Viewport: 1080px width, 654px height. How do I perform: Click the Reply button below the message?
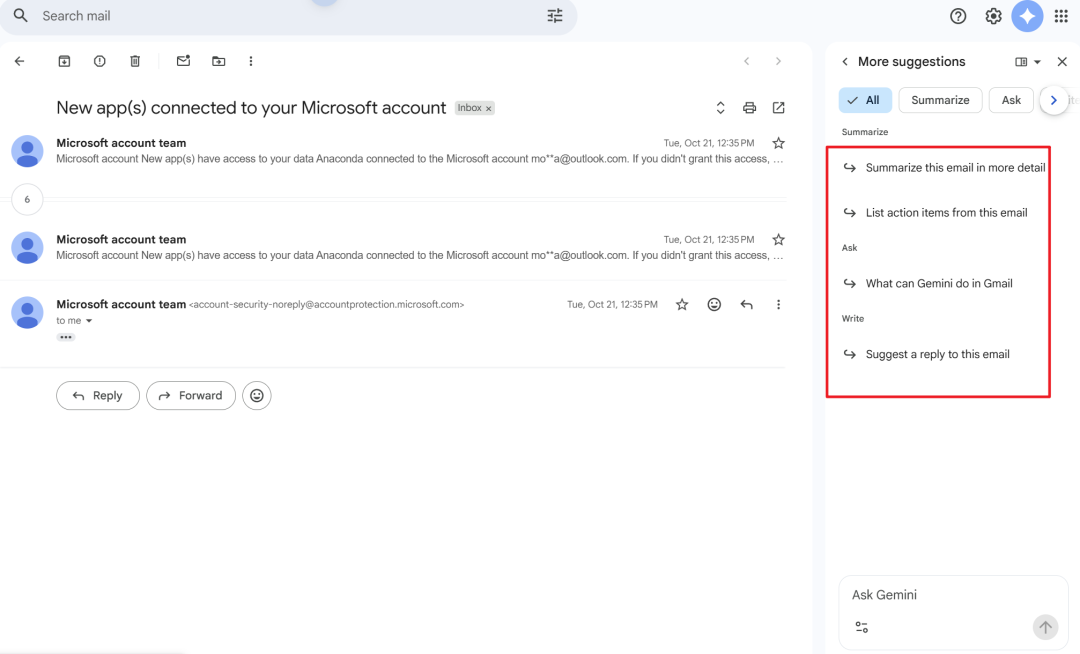(98, 395)
